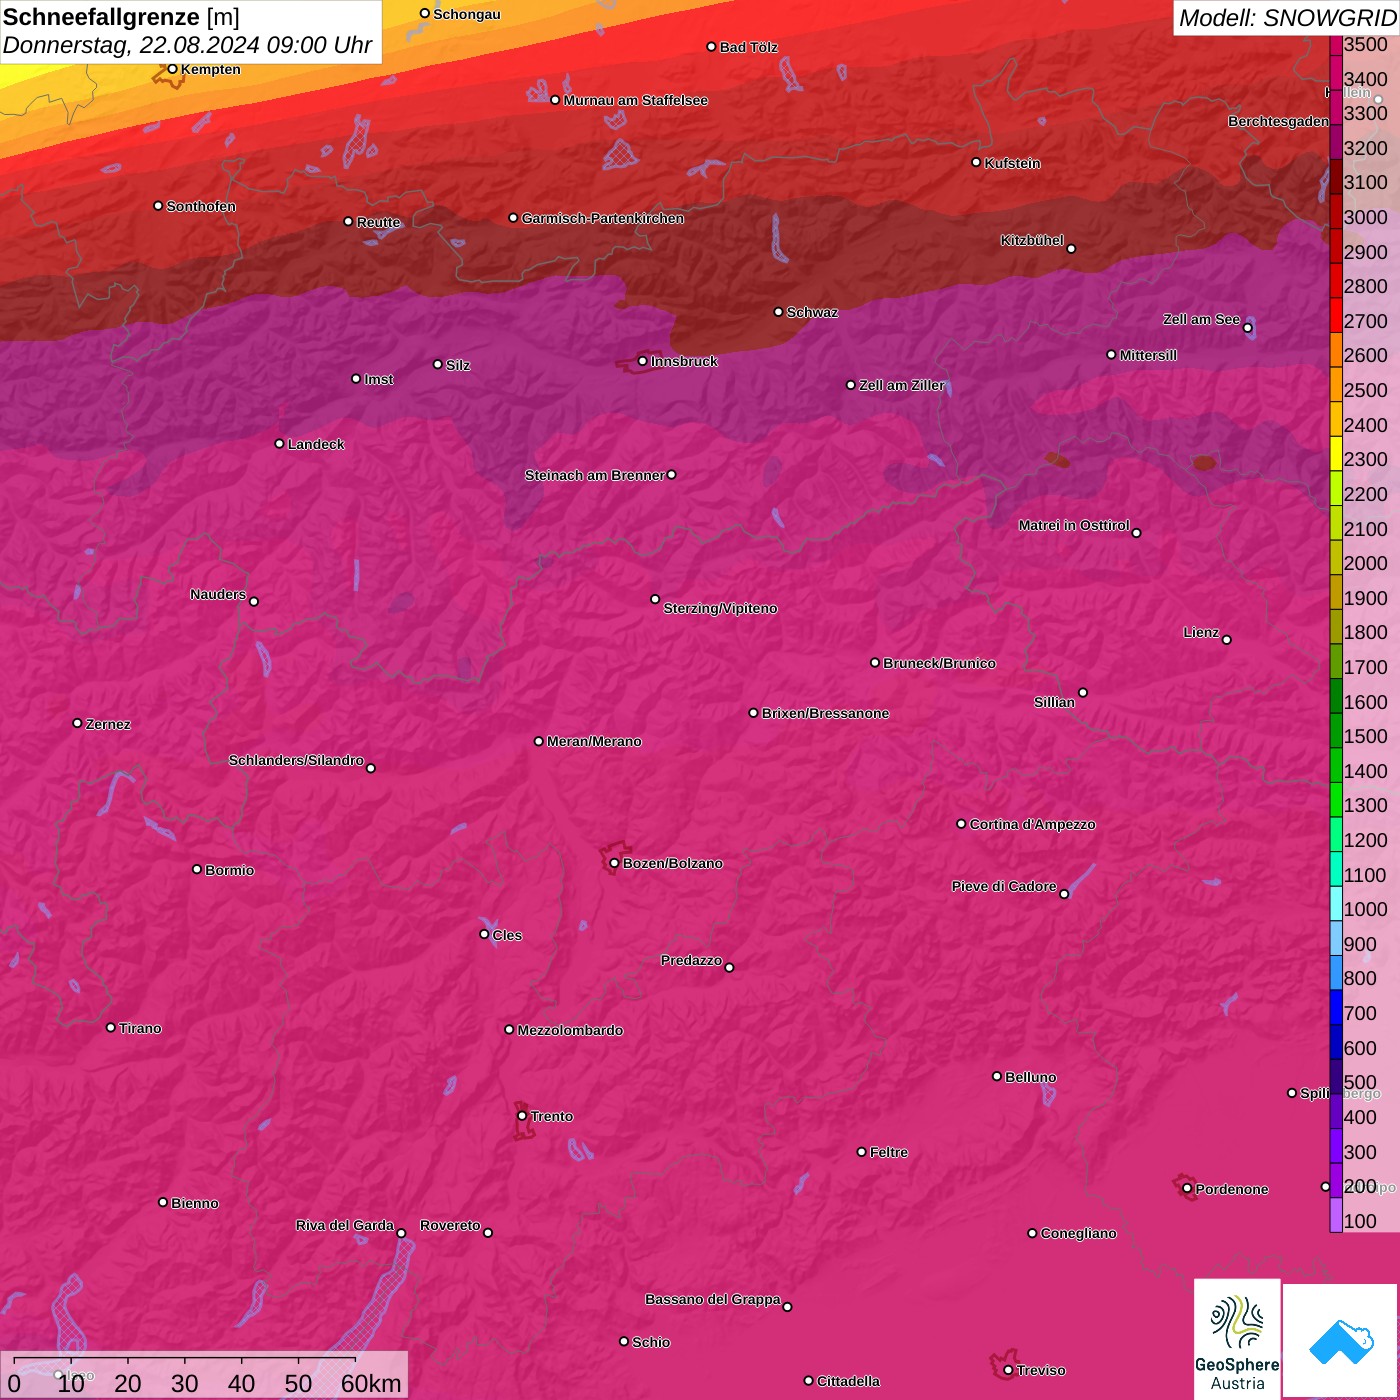Click the Cles city marker dot
This screenshot has height=1400, width=1400.
coord(484,934)
